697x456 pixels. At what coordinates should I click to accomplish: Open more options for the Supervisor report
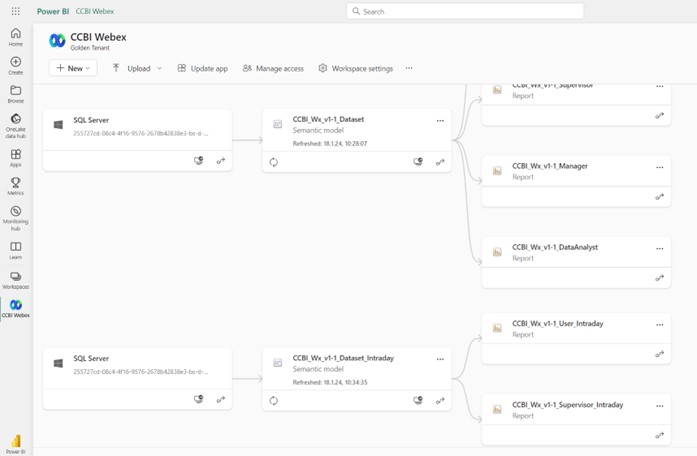coord(660,87)
